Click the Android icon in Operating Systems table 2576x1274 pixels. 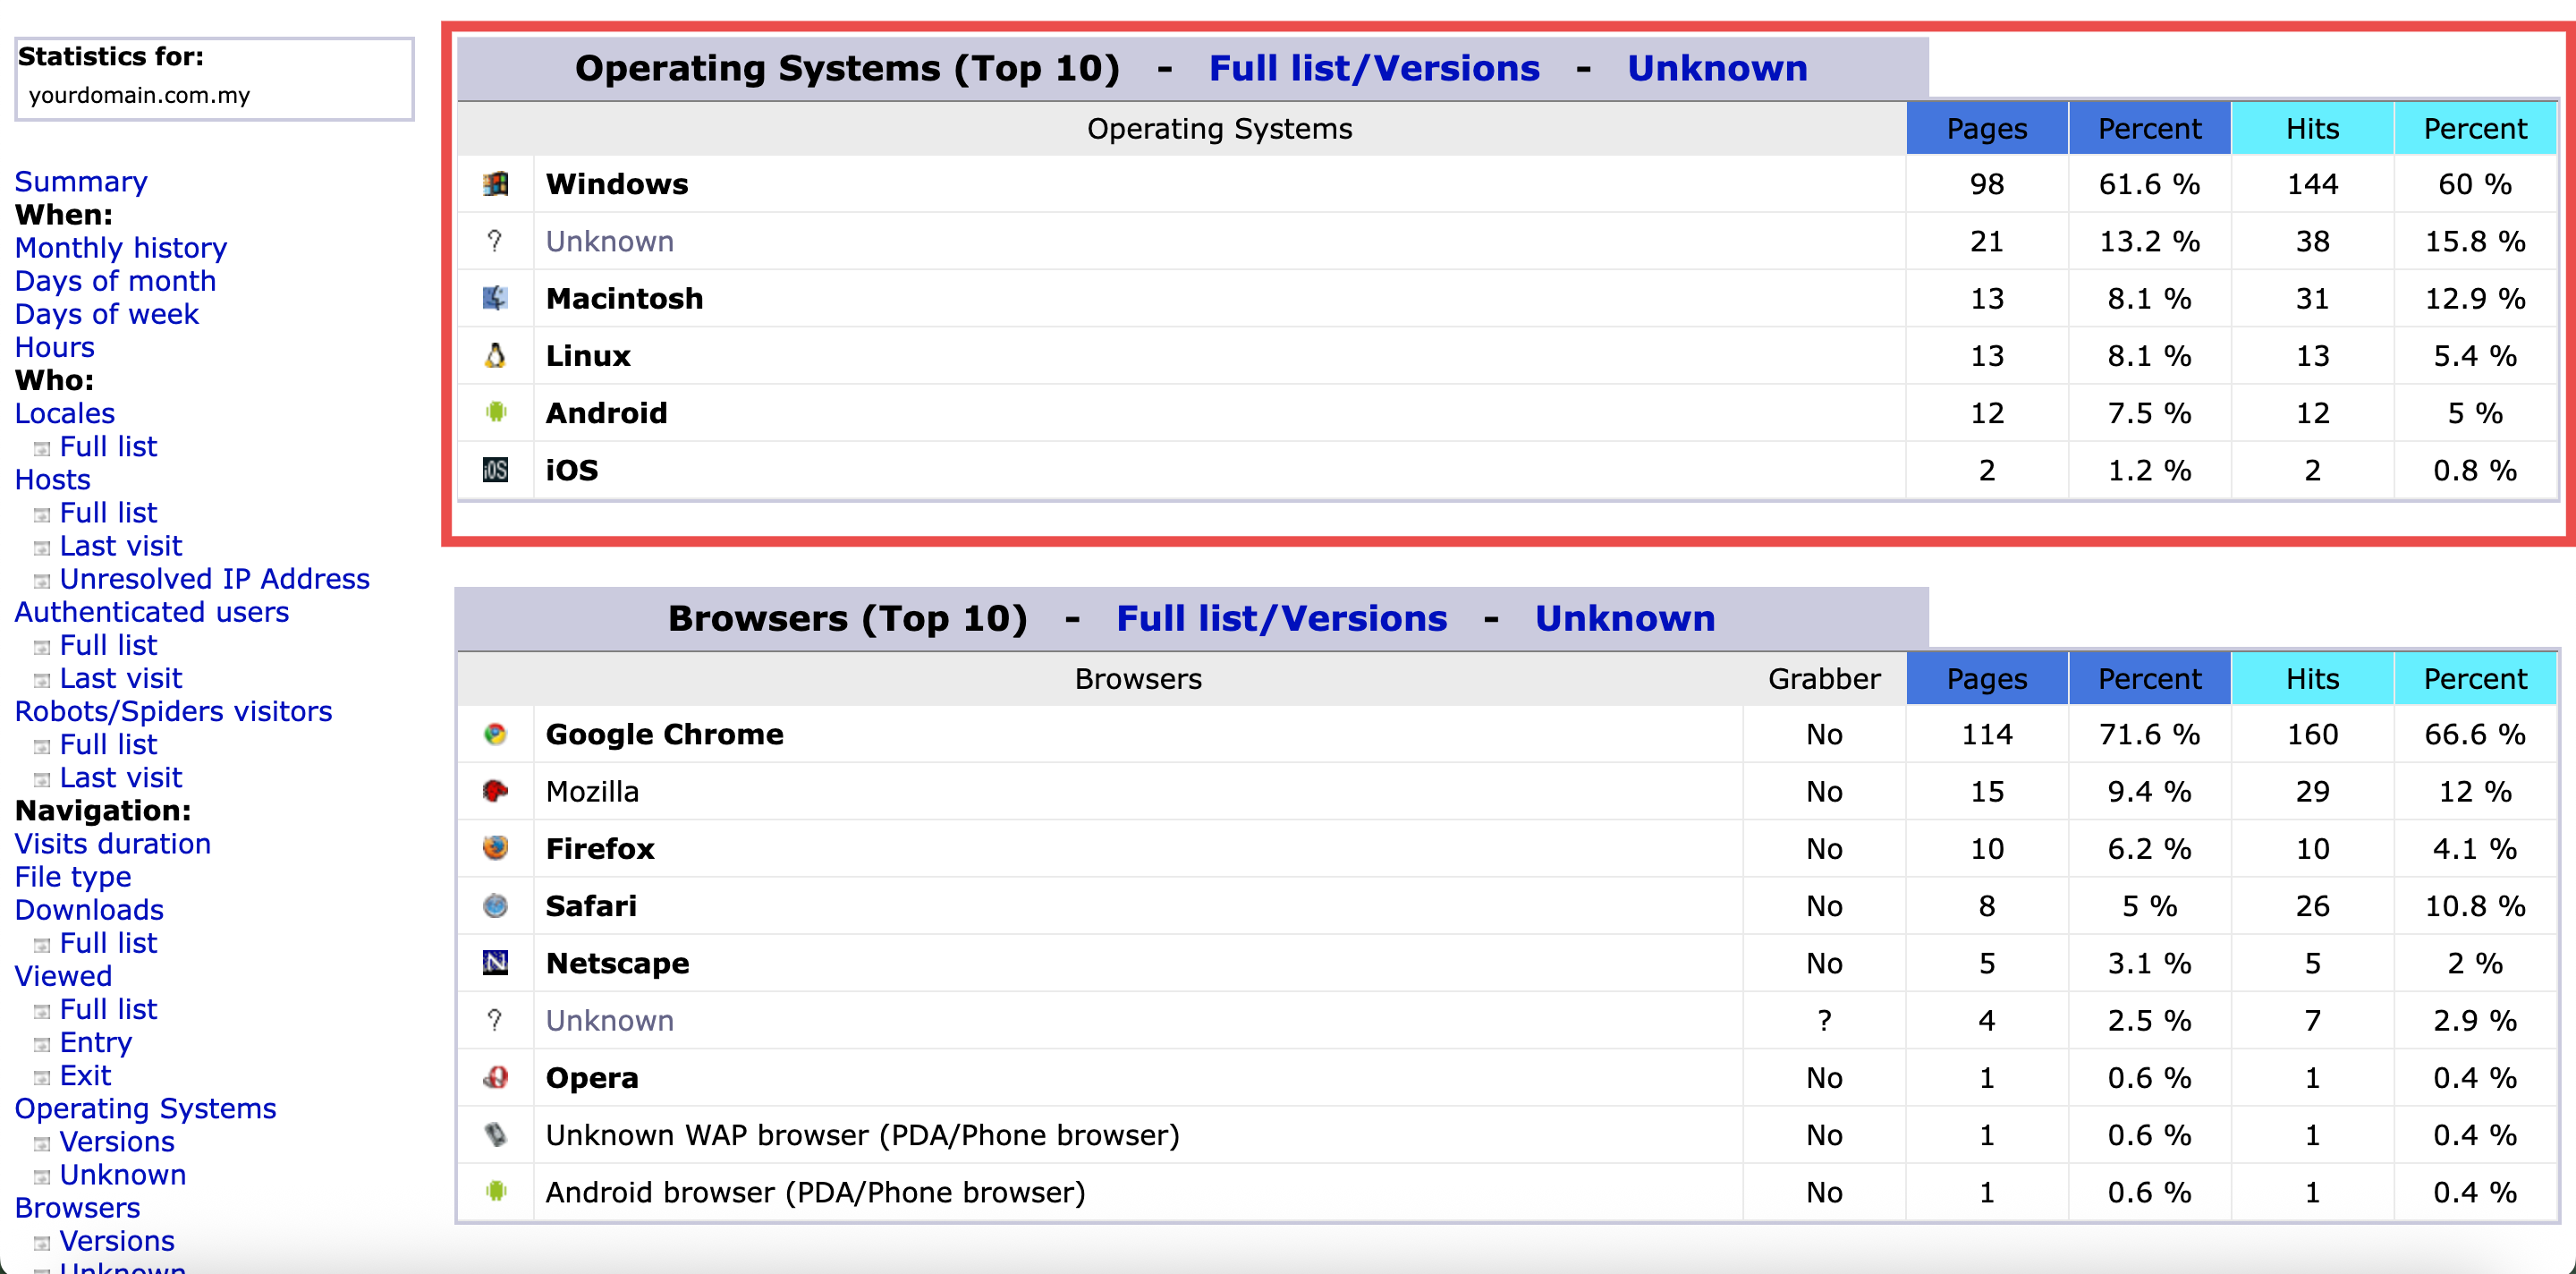pyautogui.click(x=495, y=413)
